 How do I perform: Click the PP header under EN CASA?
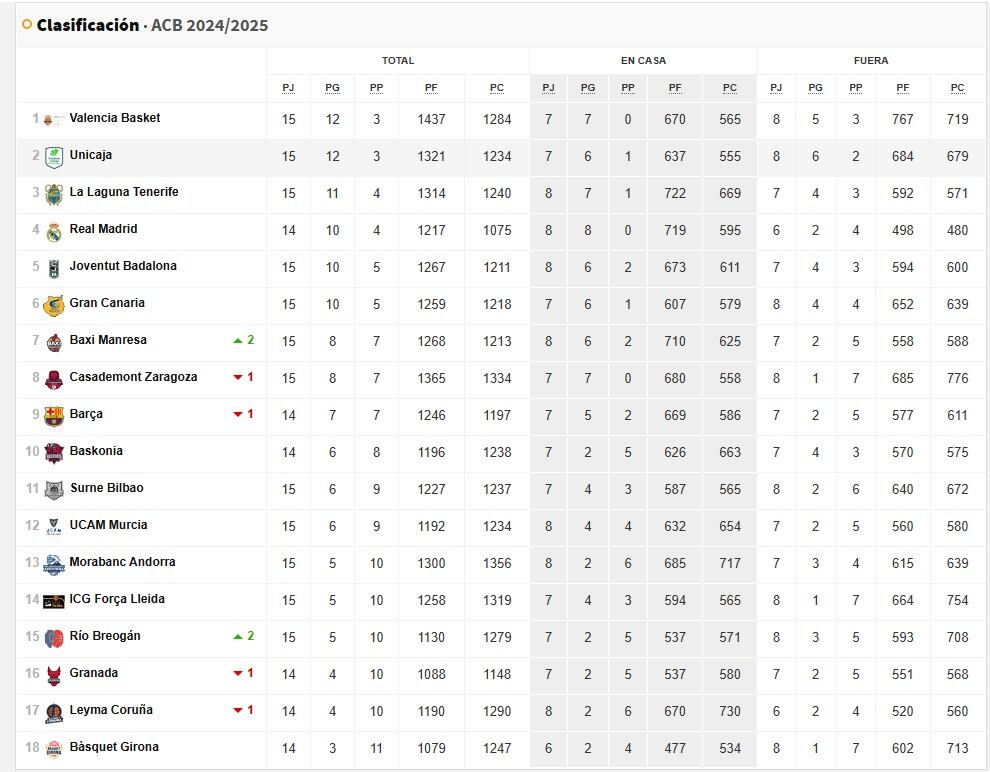click(x=628, y=88)
